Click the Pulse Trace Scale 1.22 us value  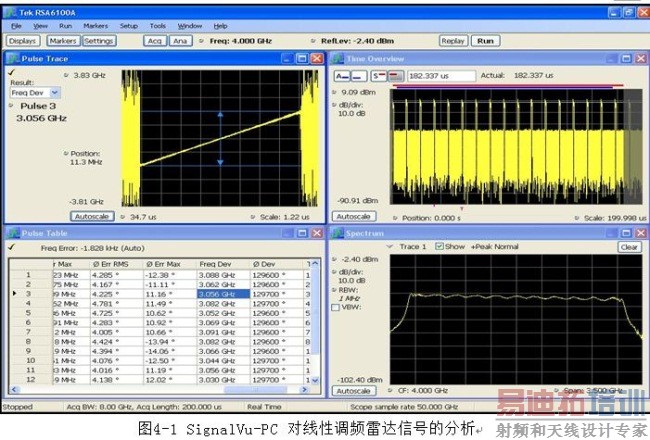click(x=285, y=217)
